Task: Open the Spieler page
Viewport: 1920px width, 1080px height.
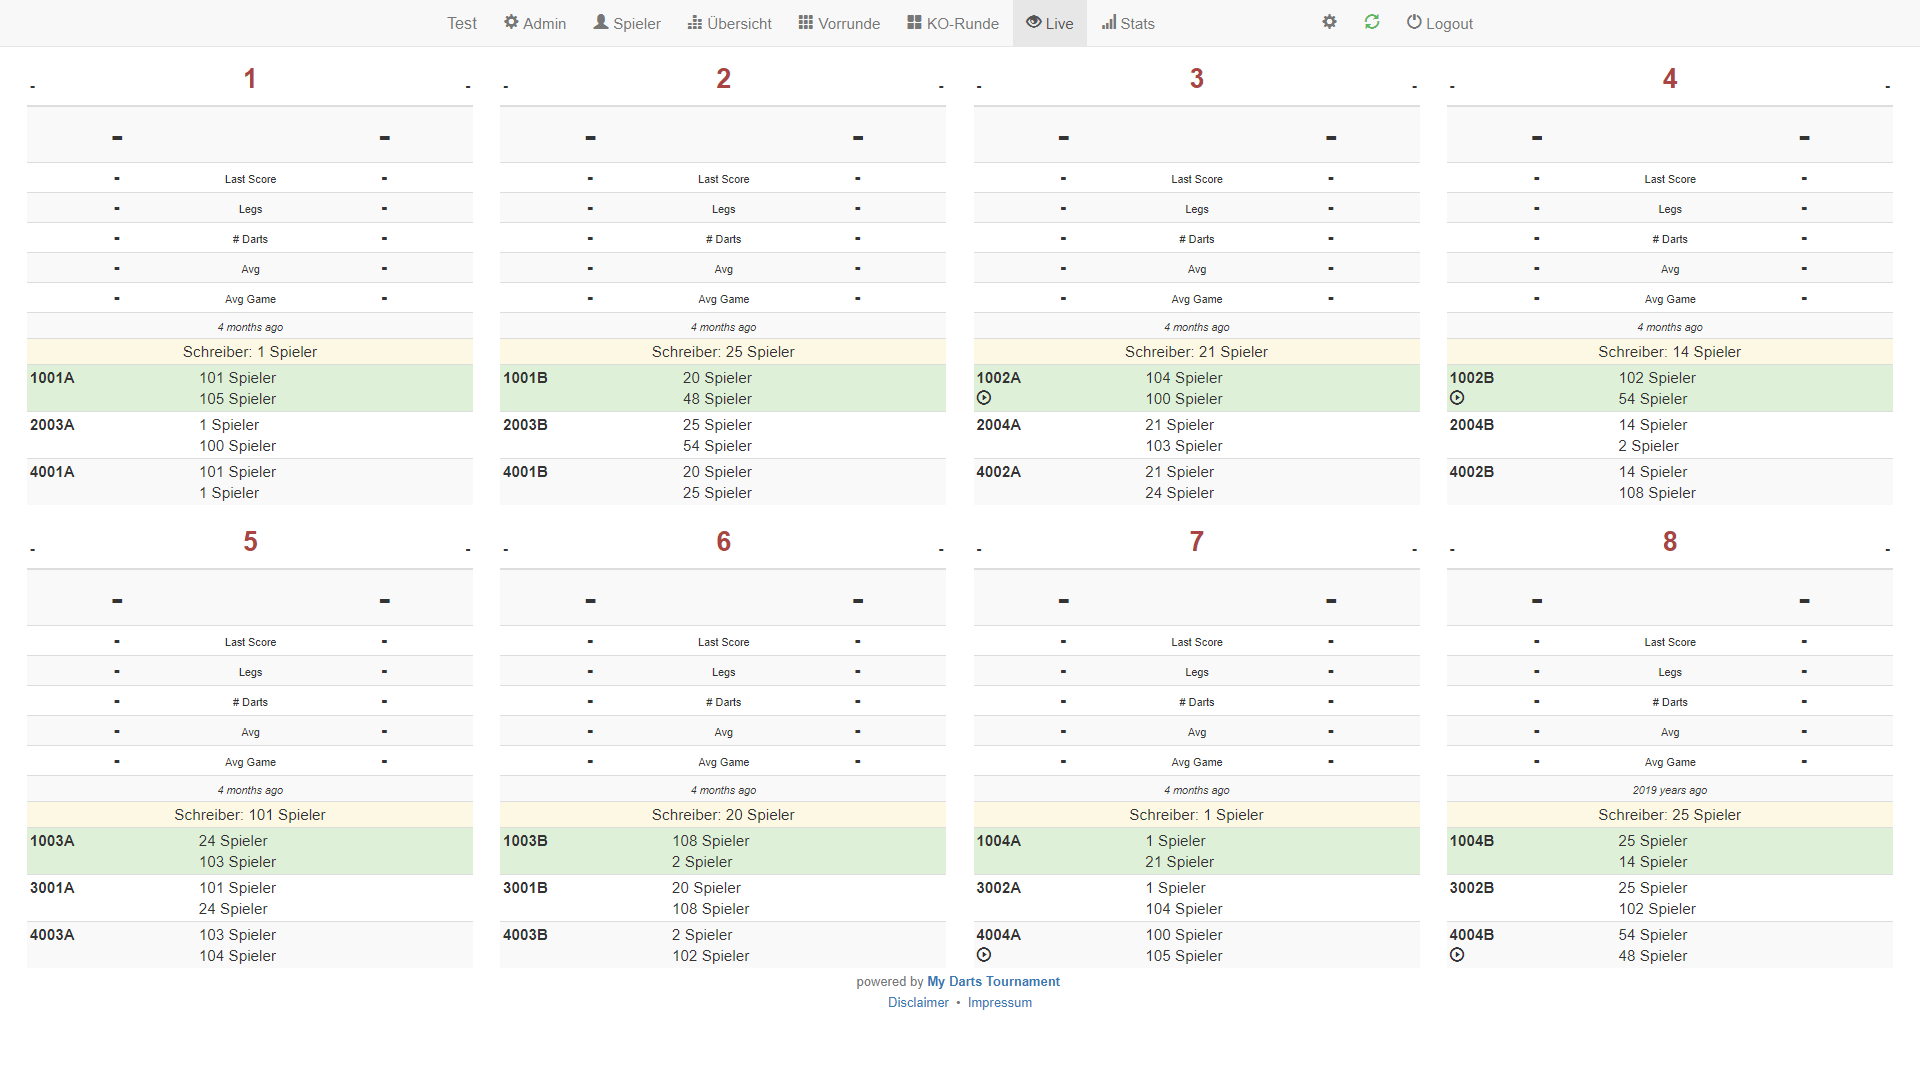Action: point(627,23)
